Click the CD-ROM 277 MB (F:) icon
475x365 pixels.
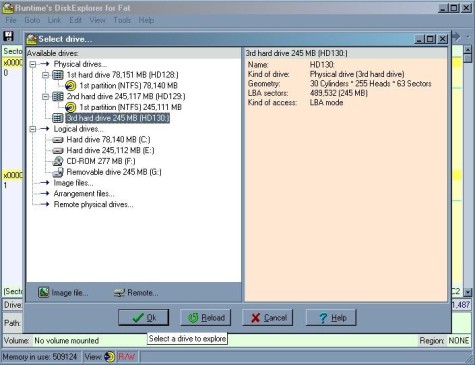tap(58, 161)
